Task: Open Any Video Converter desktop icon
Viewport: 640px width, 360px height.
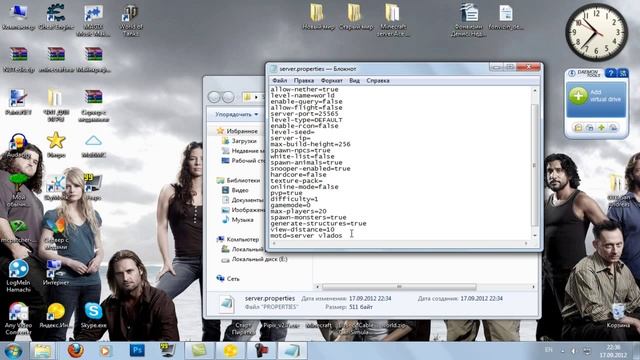Action: [x=18, y=318]
